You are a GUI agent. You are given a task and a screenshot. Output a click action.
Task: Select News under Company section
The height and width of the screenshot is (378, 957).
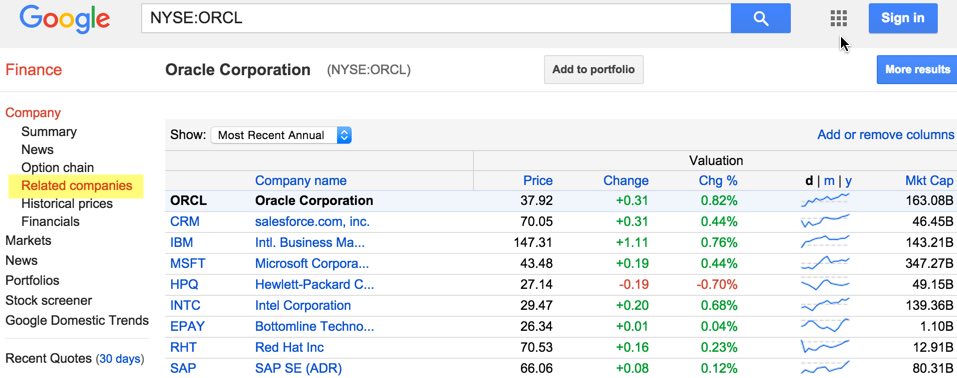[37, 150]
